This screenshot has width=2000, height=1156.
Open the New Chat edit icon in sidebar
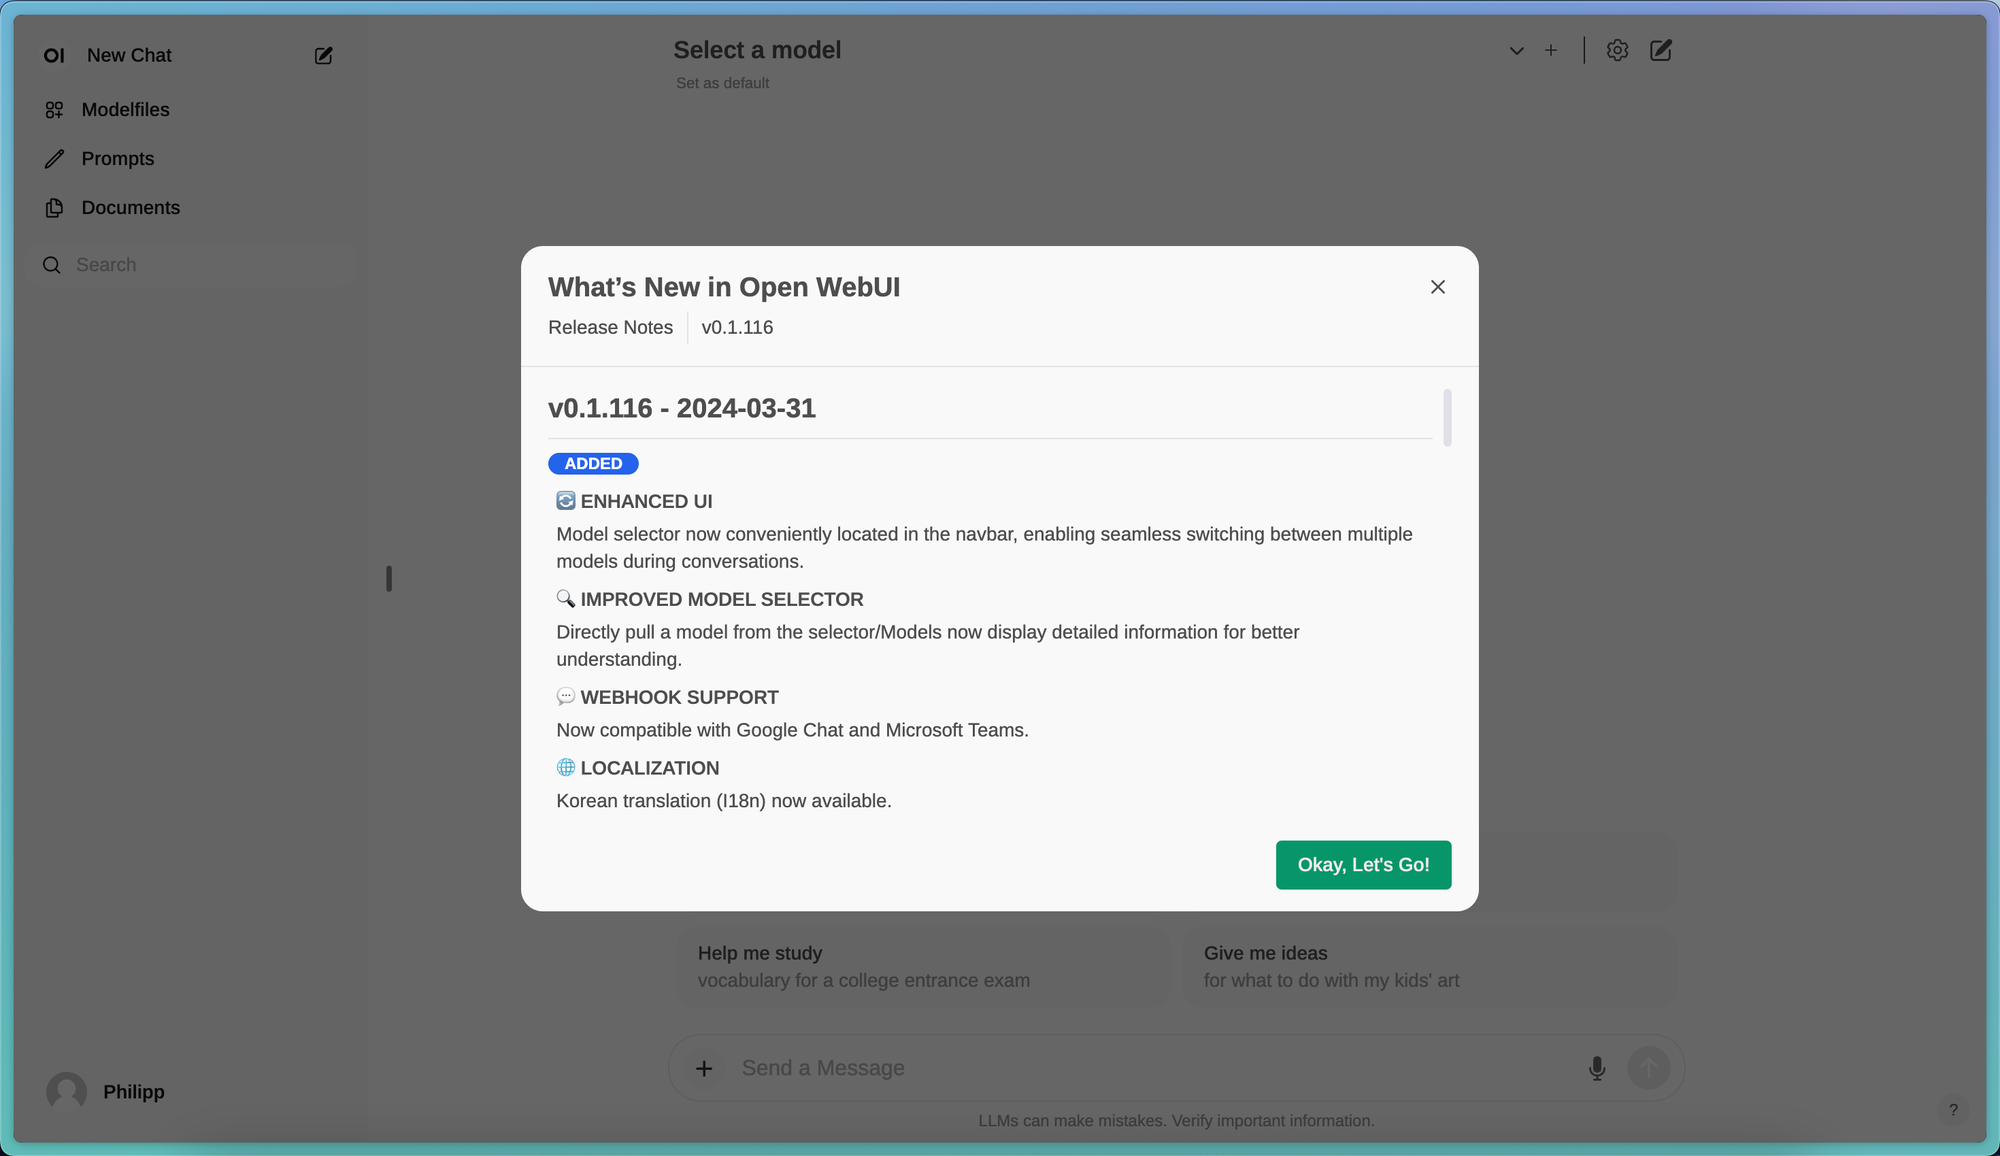(x=323, y=56)
